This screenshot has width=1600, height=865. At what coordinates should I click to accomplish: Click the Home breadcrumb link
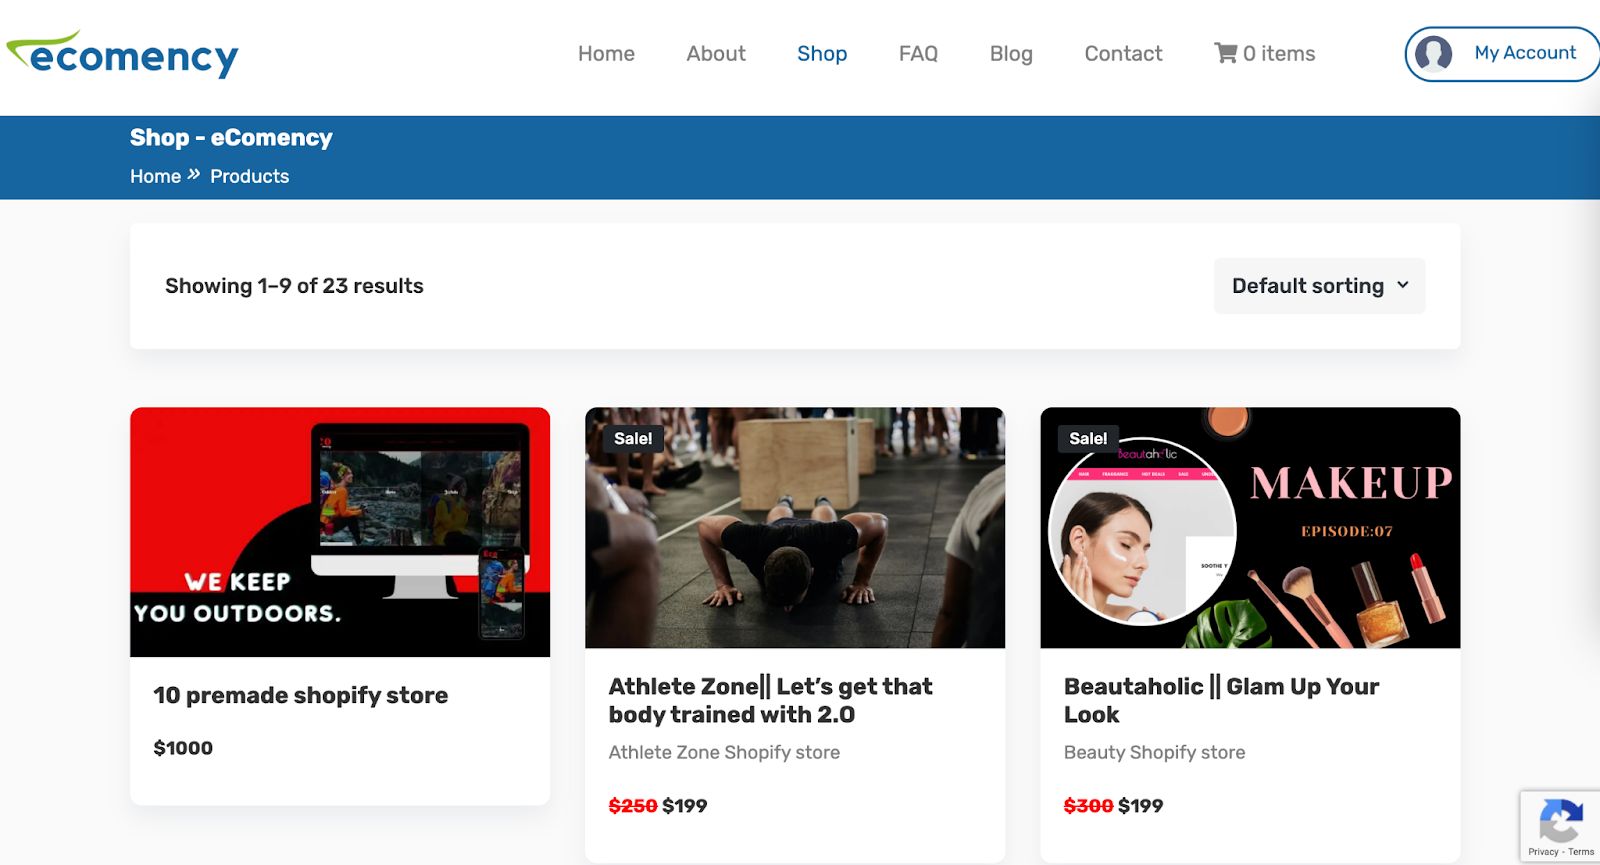(x=155, y=176)
